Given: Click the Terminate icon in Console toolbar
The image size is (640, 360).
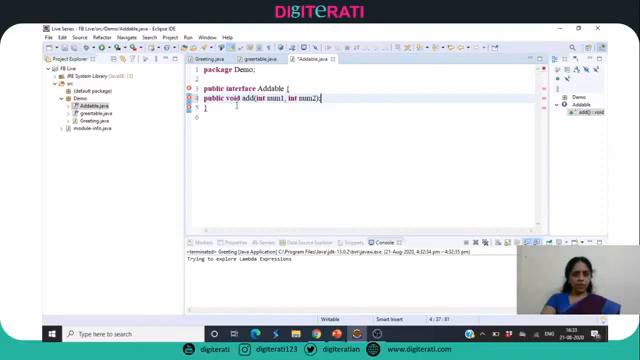Looking at the screenshot, I should point(466,242).
